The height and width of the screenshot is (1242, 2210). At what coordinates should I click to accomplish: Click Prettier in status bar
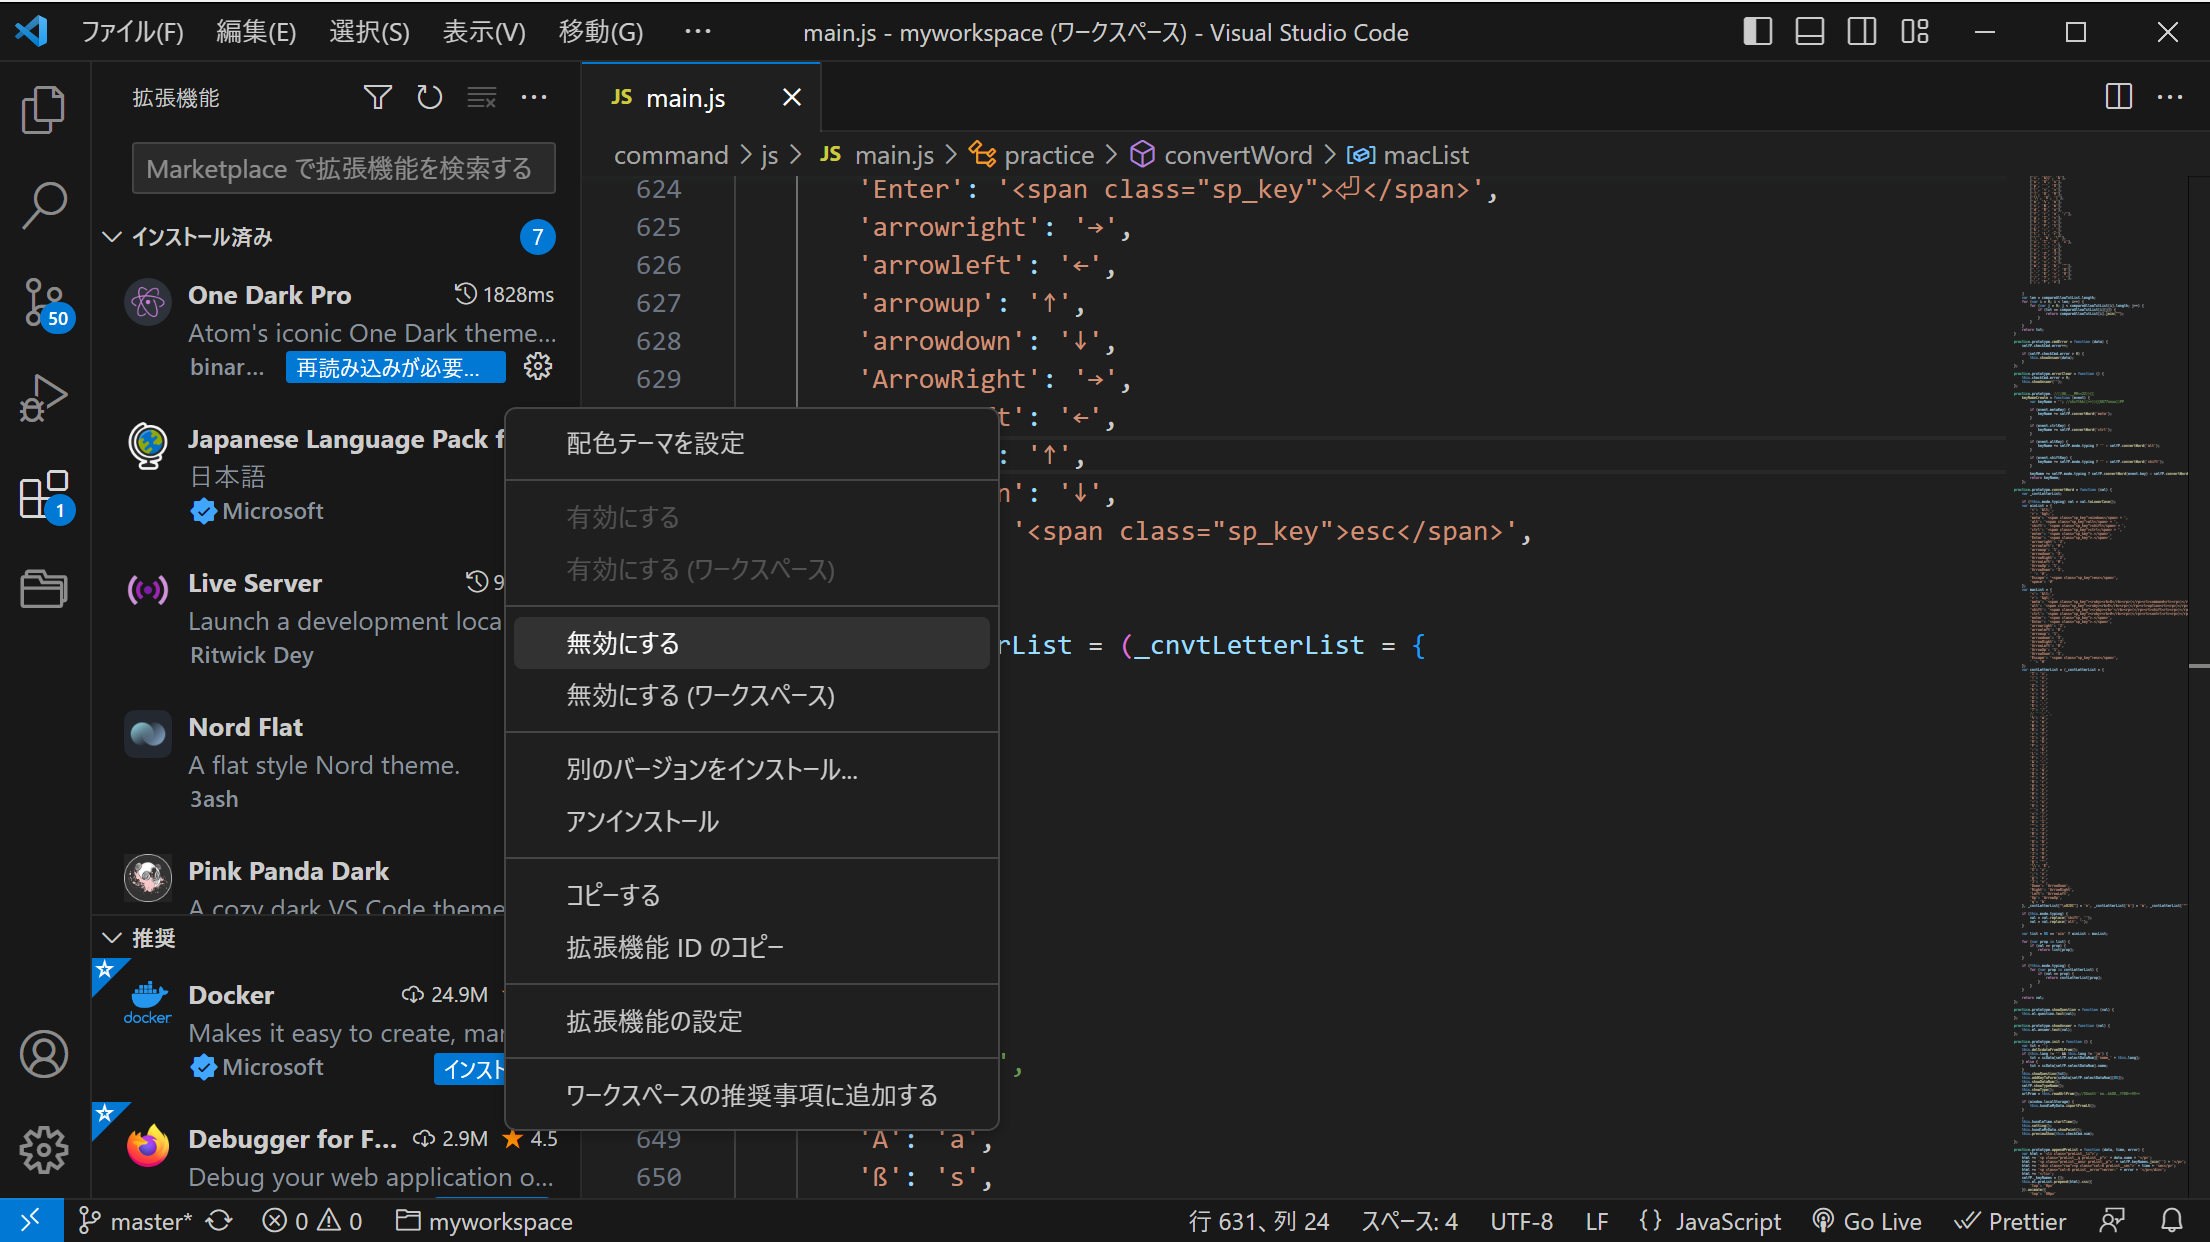click(2010, 1221)
